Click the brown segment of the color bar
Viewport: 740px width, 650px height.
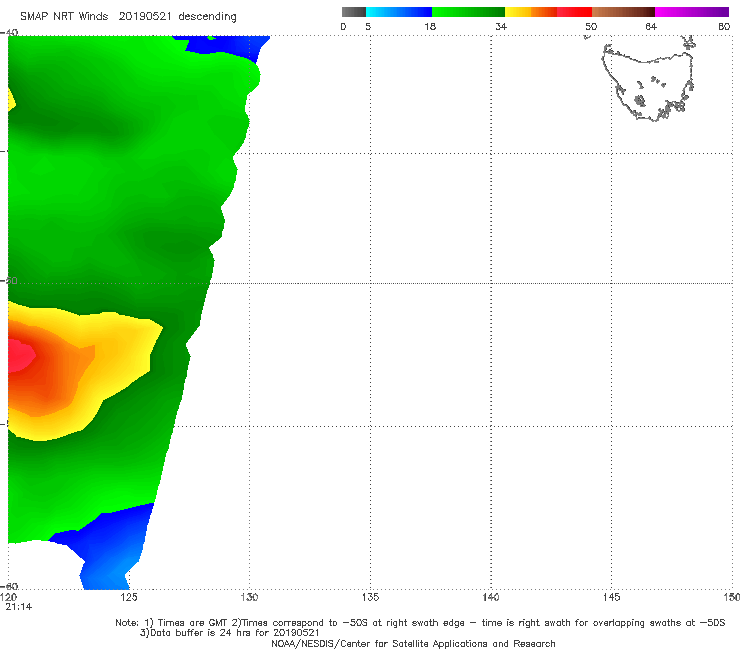[623, 12]
